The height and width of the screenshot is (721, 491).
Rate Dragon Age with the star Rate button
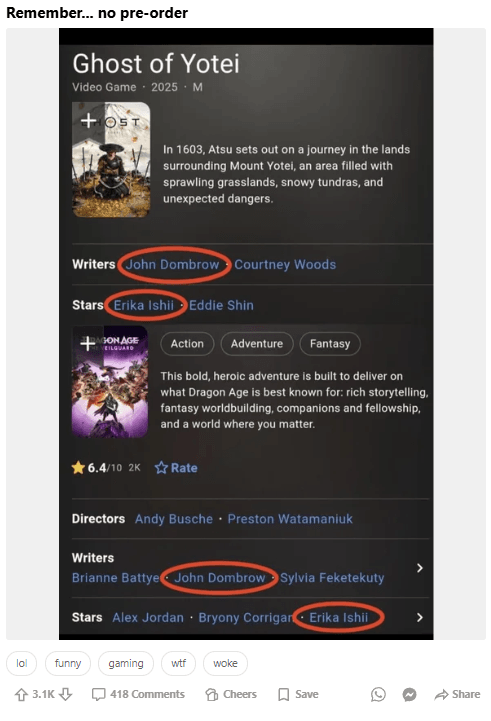tap(176, 468)
